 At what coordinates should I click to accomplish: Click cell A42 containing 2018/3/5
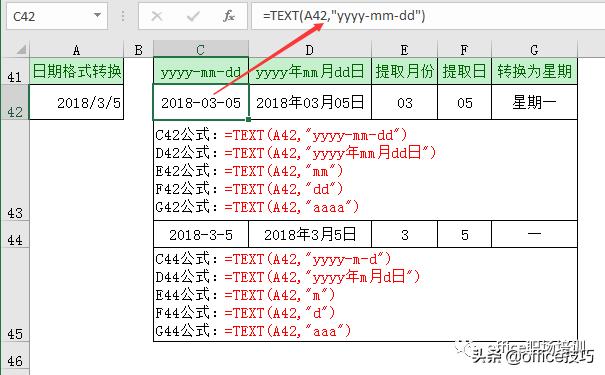[x=76, y=102]
